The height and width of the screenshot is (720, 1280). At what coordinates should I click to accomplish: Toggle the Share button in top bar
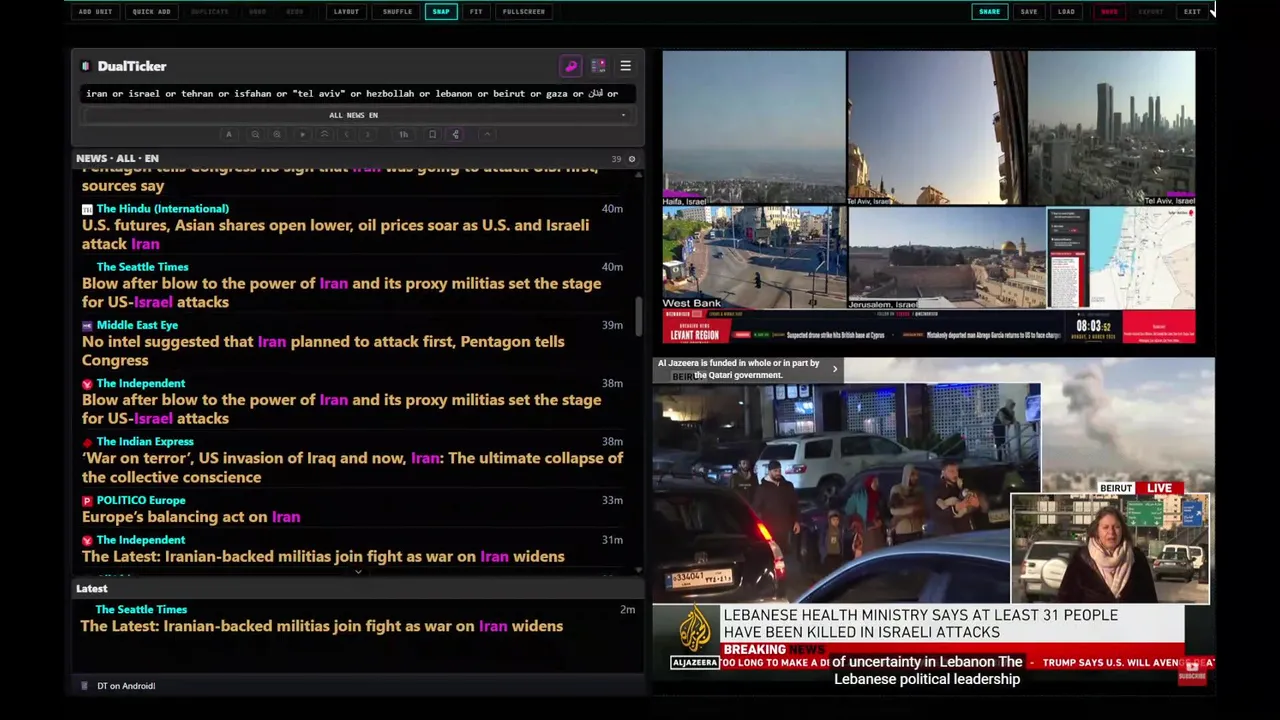[x=989, y=12]
